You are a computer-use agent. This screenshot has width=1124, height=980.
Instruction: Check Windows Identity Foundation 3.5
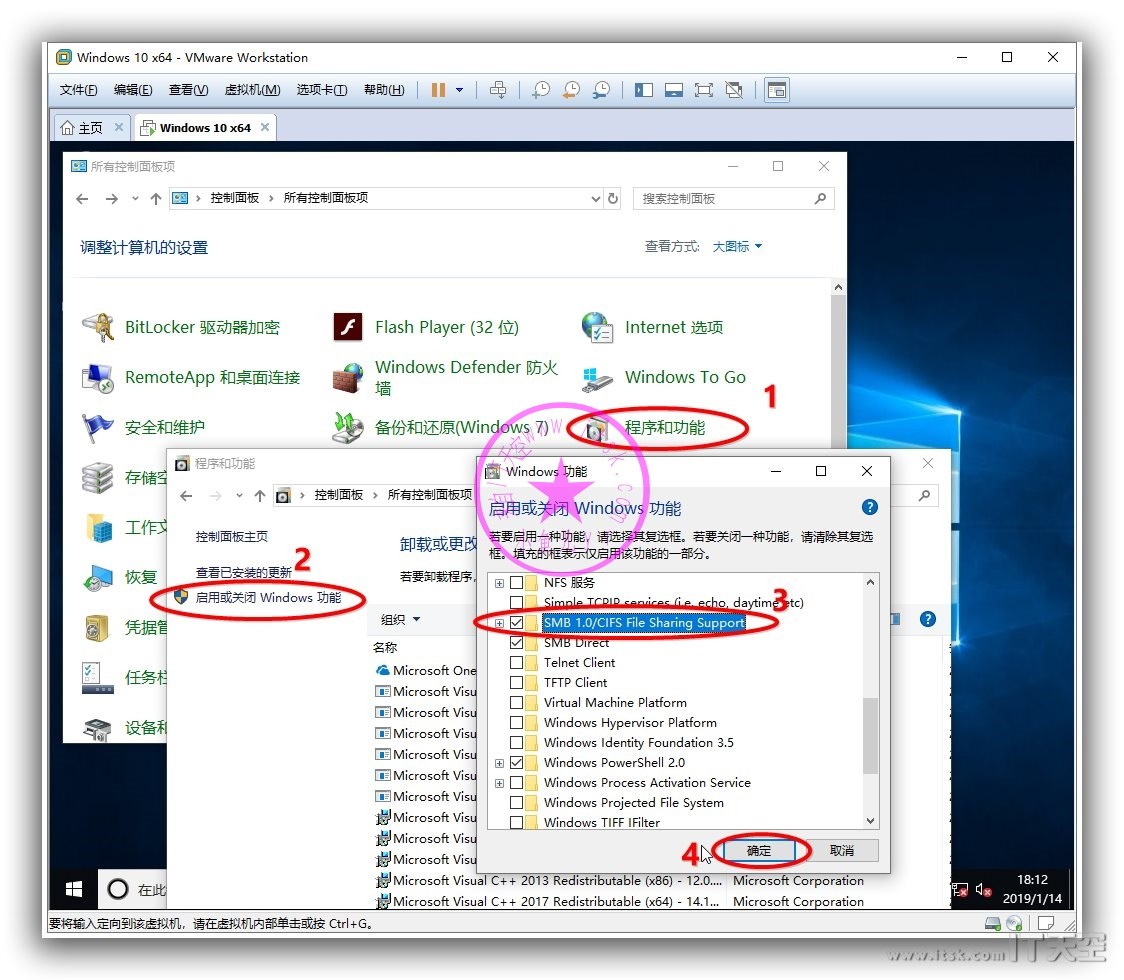click(x=516, y=743)
